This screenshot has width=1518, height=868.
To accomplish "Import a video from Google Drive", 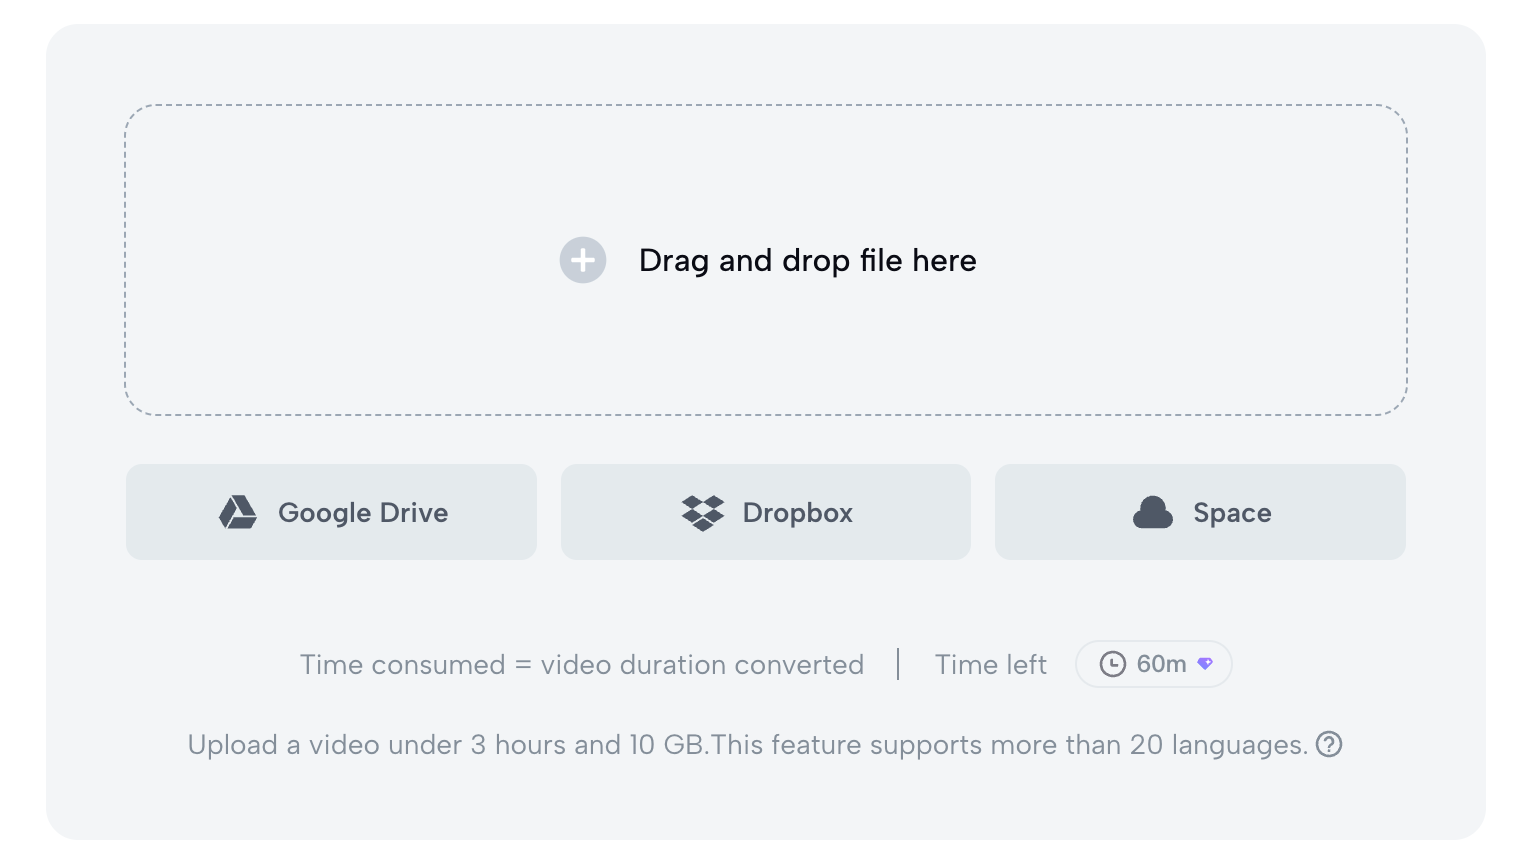I will [331, 512].
